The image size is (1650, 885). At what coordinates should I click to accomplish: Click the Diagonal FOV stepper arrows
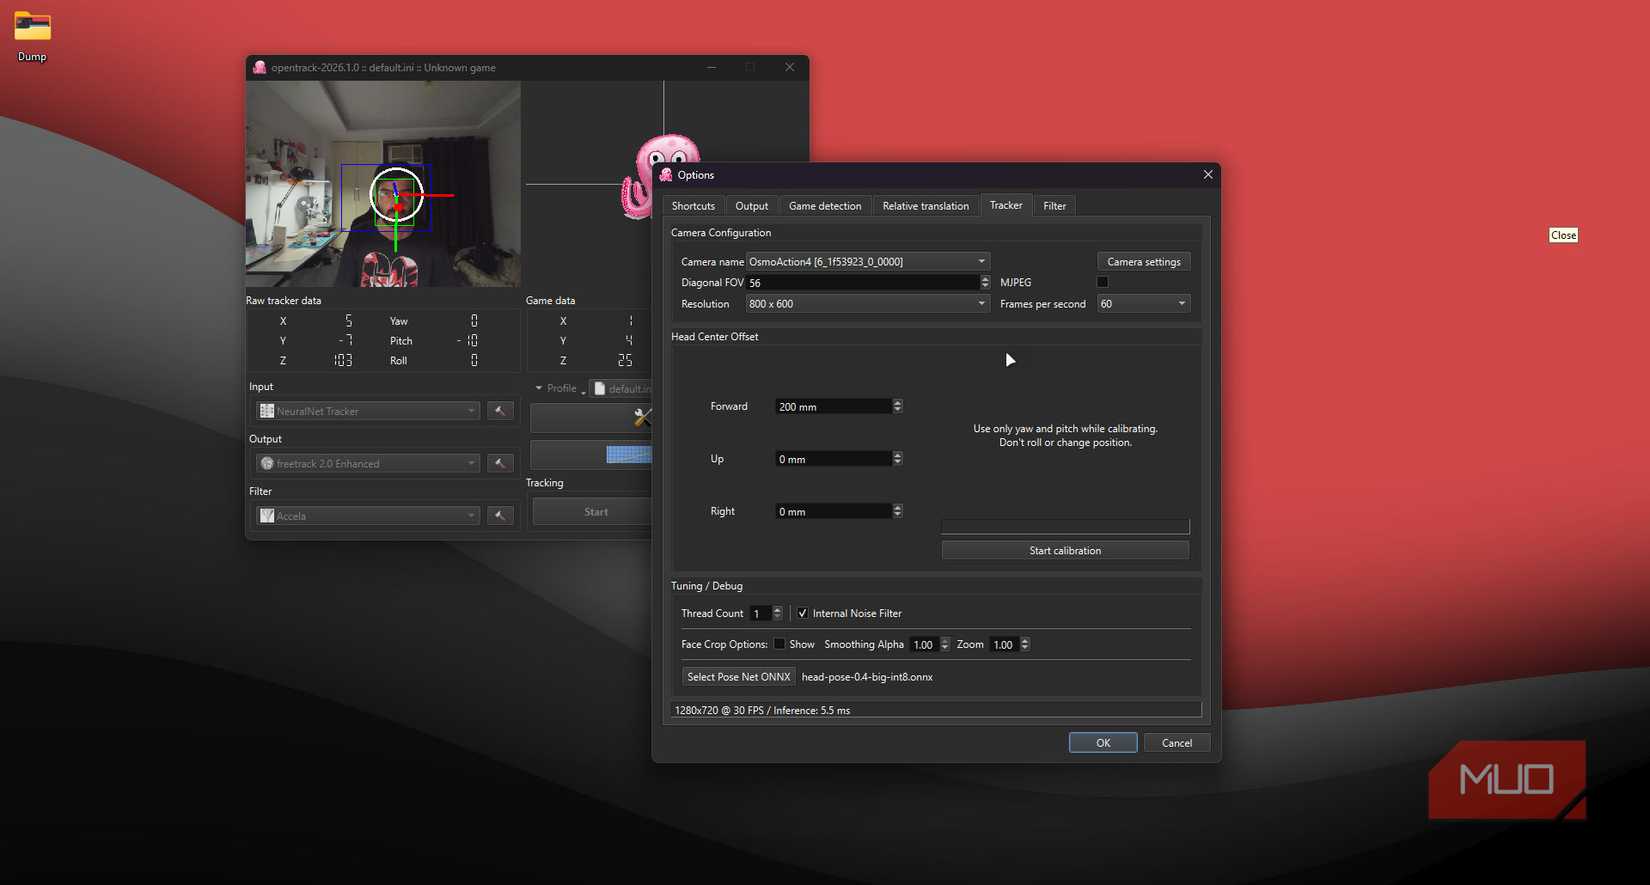985,282
